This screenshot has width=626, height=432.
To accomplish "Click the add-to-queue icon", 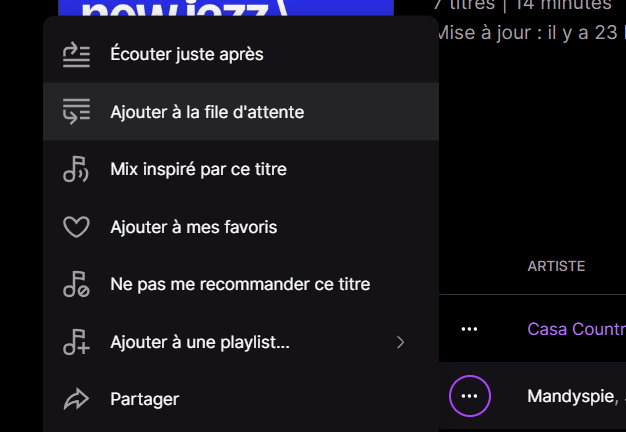I will 76,112.
